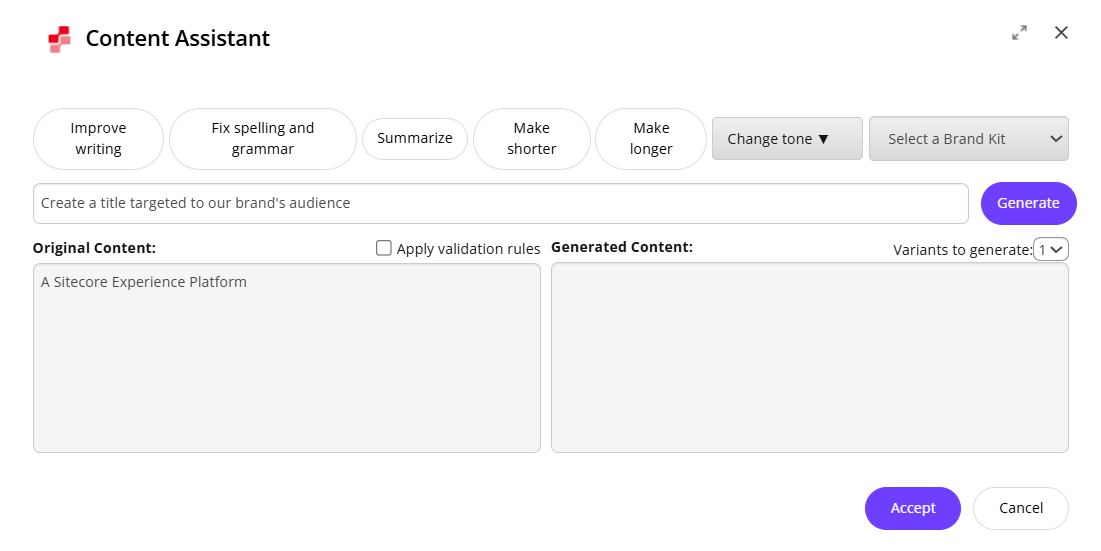Click the Original Content label
This screenshot has height=551, width=1101.
(94, 248)
